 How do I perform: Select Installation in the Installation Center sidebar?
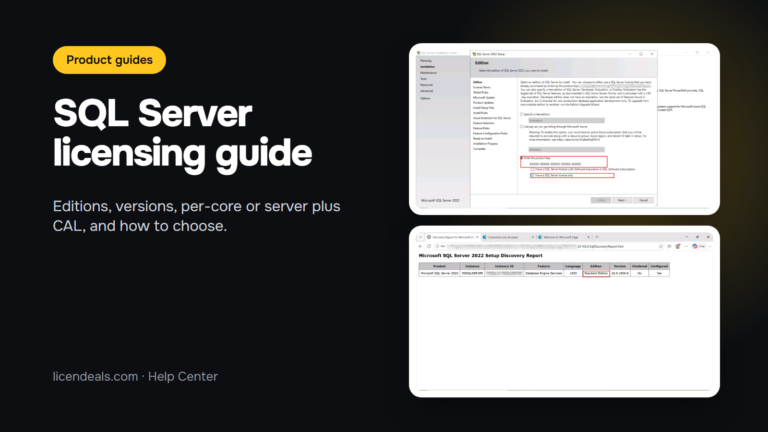click(427, 67)
